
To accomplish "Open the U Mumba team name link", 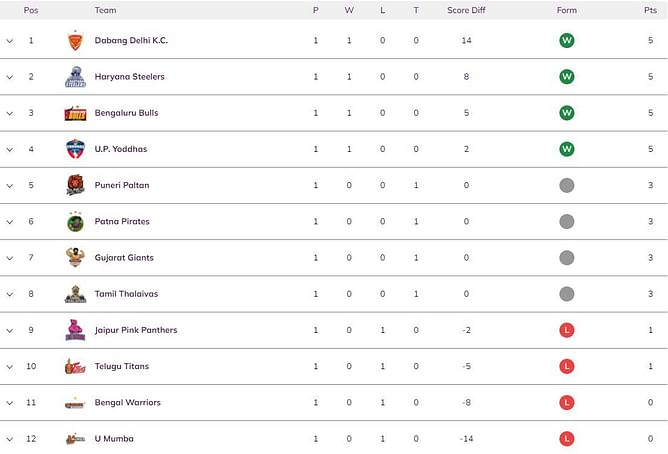I will [x=114, y=439].
